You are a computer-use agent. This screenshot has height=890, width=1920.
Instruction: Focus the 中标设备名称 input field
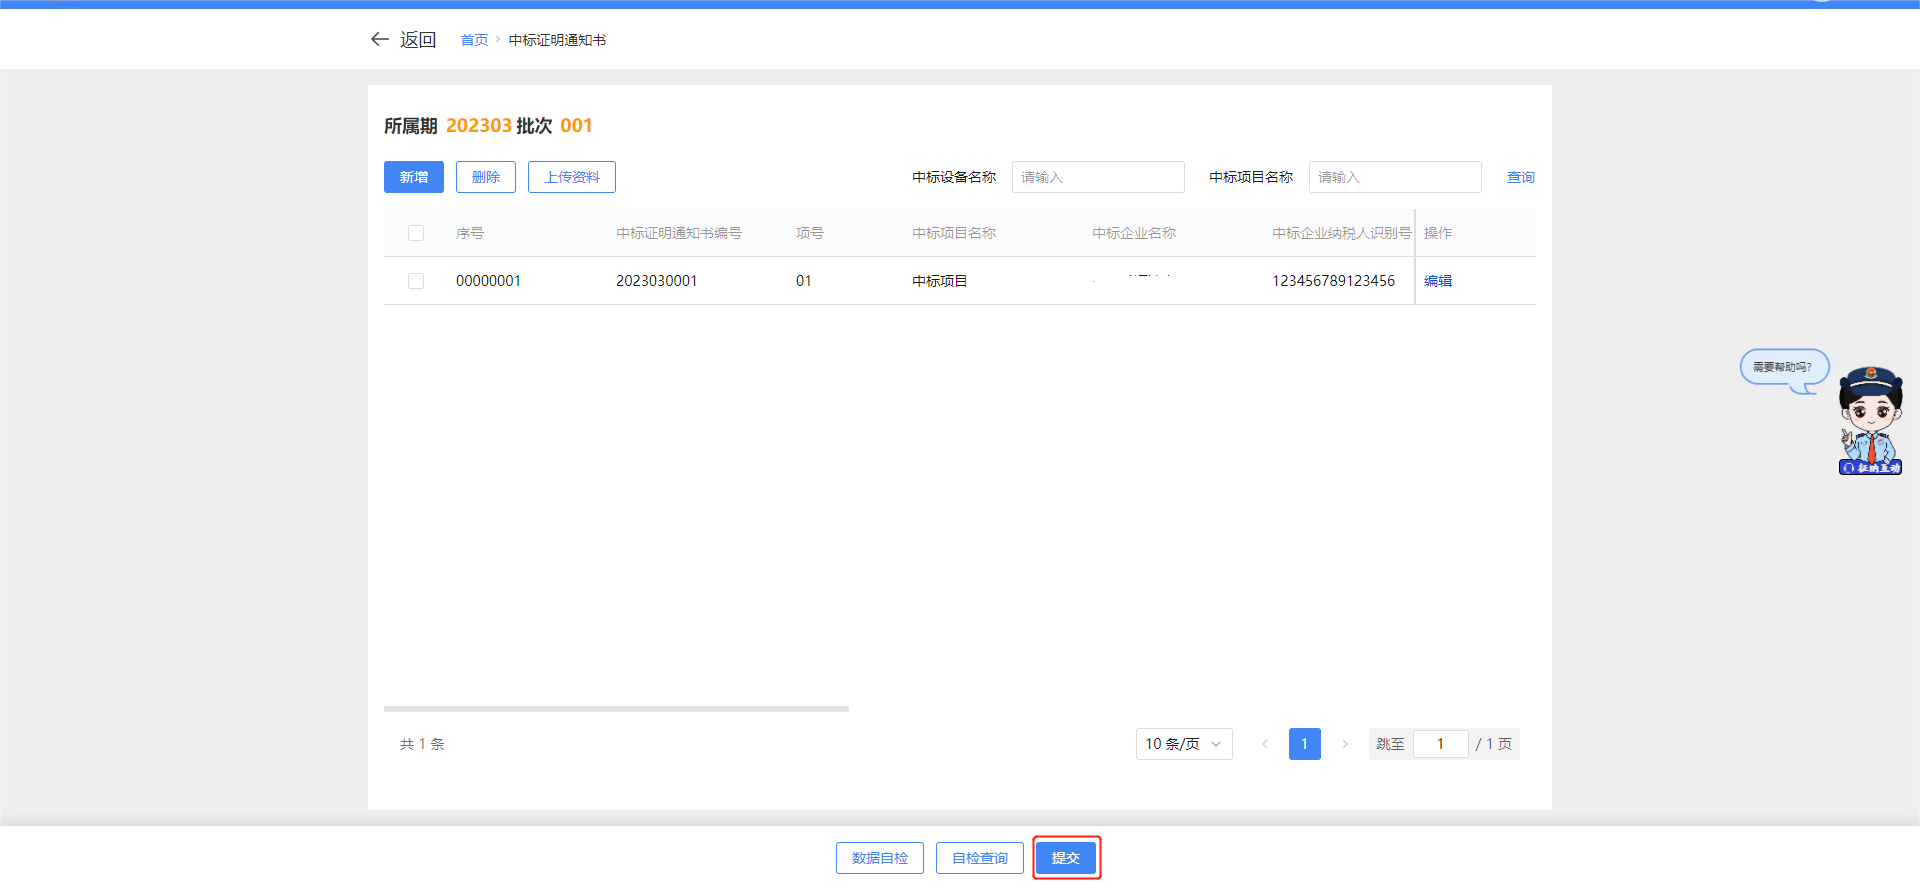tap(1098, 177)
